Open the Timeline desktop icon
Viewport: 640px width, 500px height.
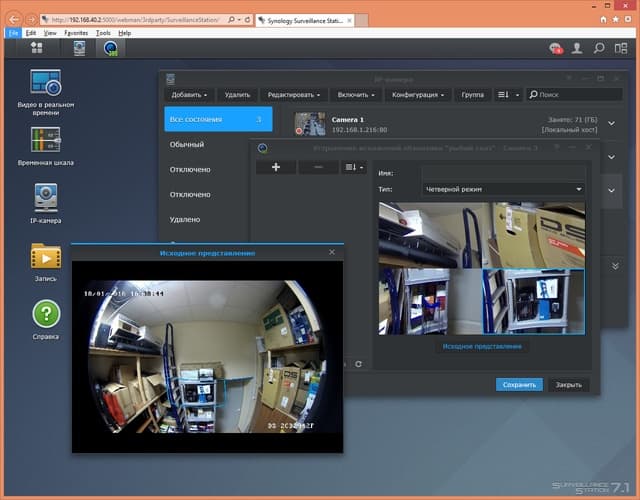coord(45,139)
